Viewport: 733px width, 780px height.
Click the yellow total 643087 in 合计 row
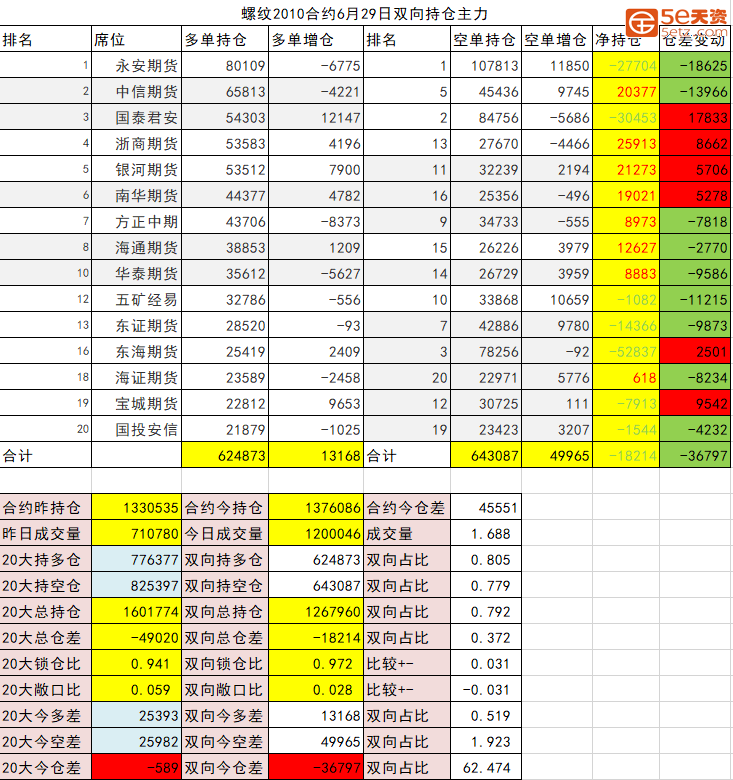[485, 455]
